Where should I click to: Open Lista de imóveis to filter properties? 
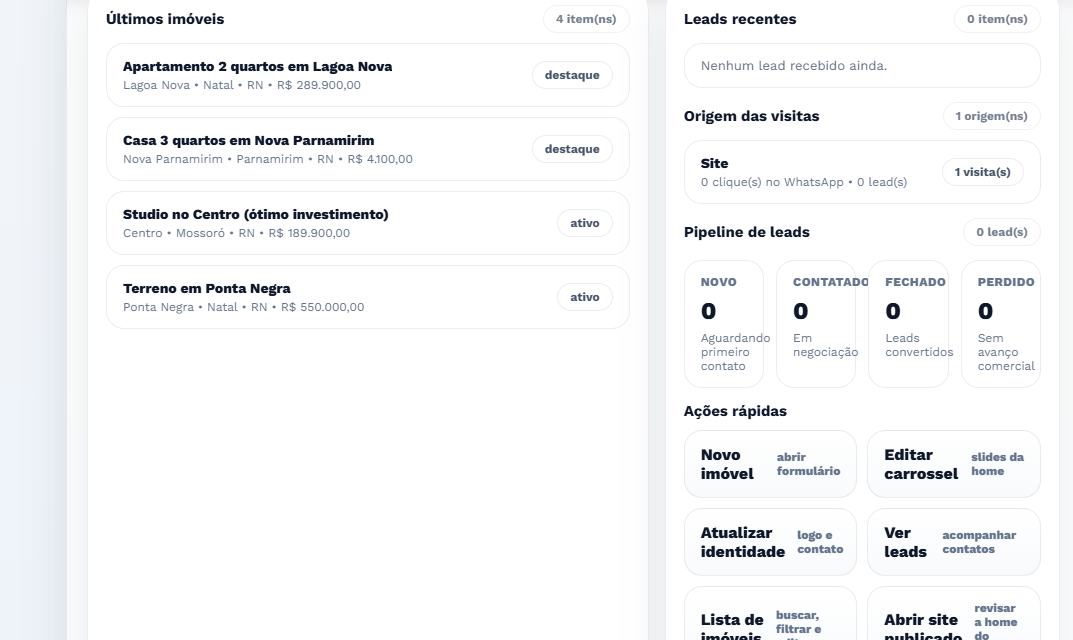(769, 618)
